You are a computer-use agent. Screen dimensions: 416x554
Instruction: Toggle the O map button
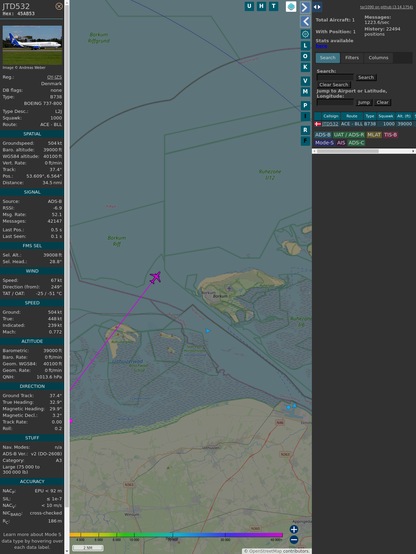(305, 56)
